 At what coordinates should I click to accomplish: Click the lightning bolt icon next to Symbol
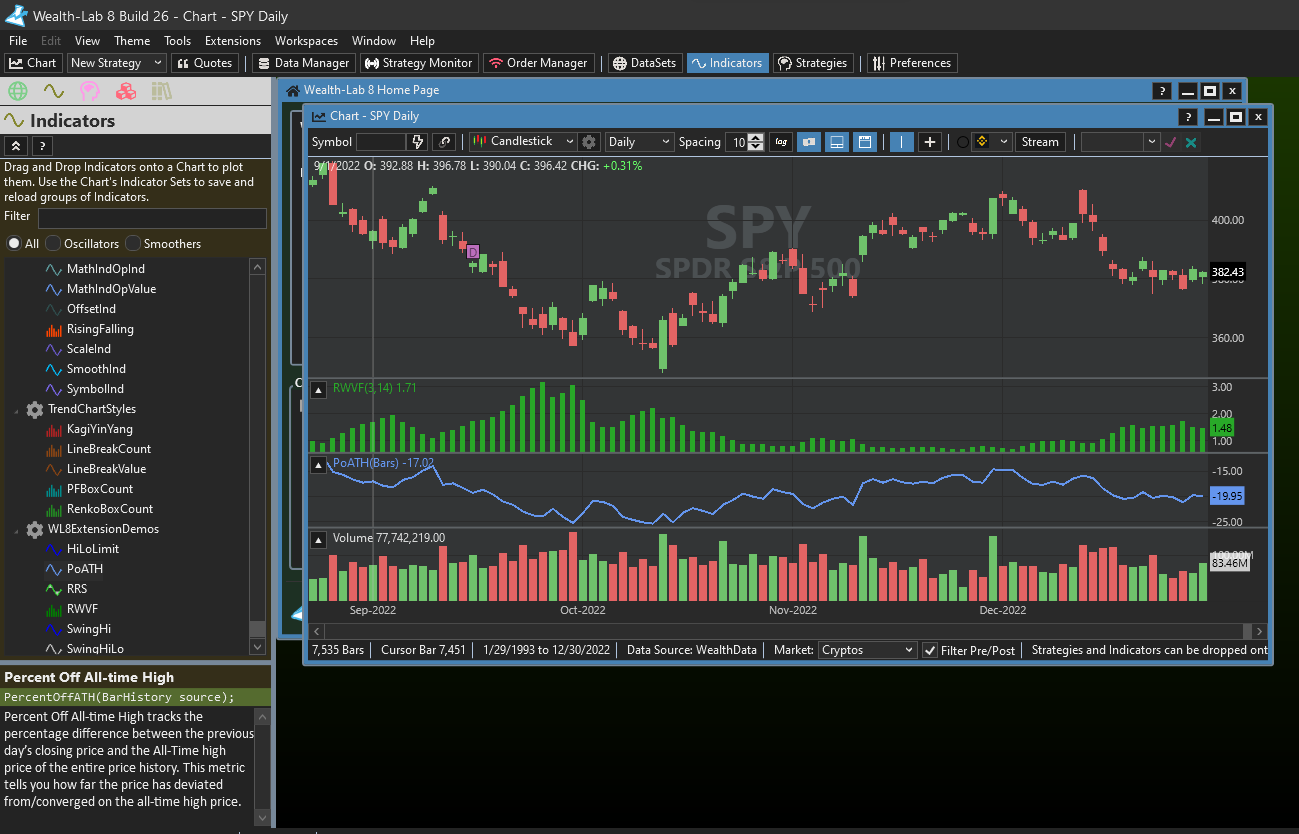point(418,142)
